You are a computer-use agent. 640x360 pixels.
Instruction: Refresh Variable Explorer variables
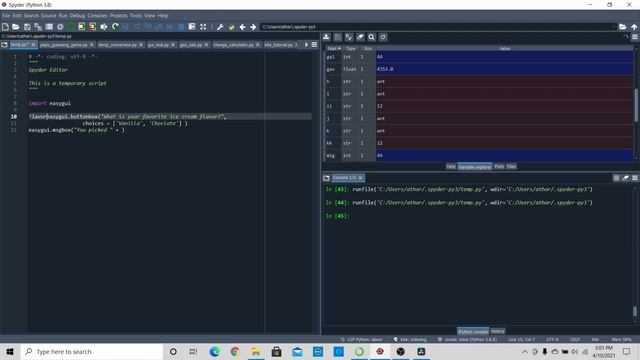(x=383, y=37)
